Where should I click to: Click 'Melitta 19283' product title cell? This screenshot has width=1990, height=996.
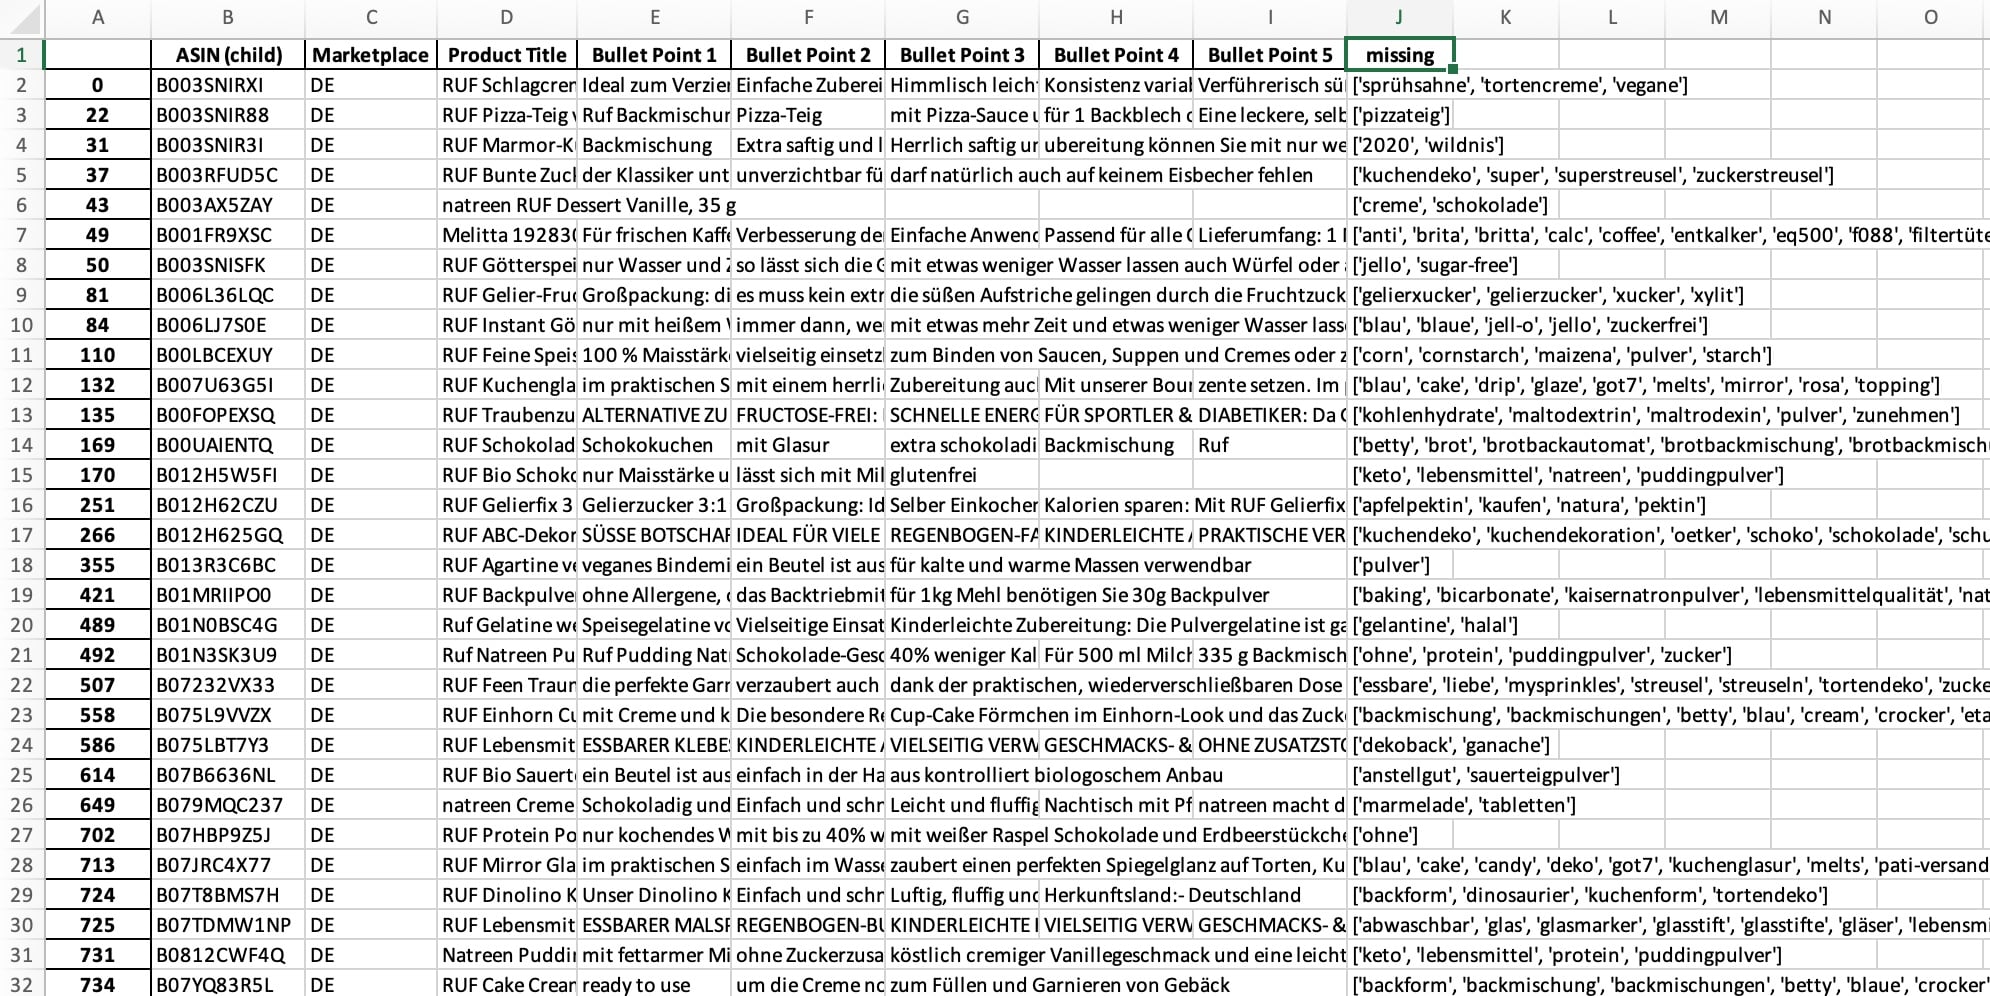click(x=507, y=235)
